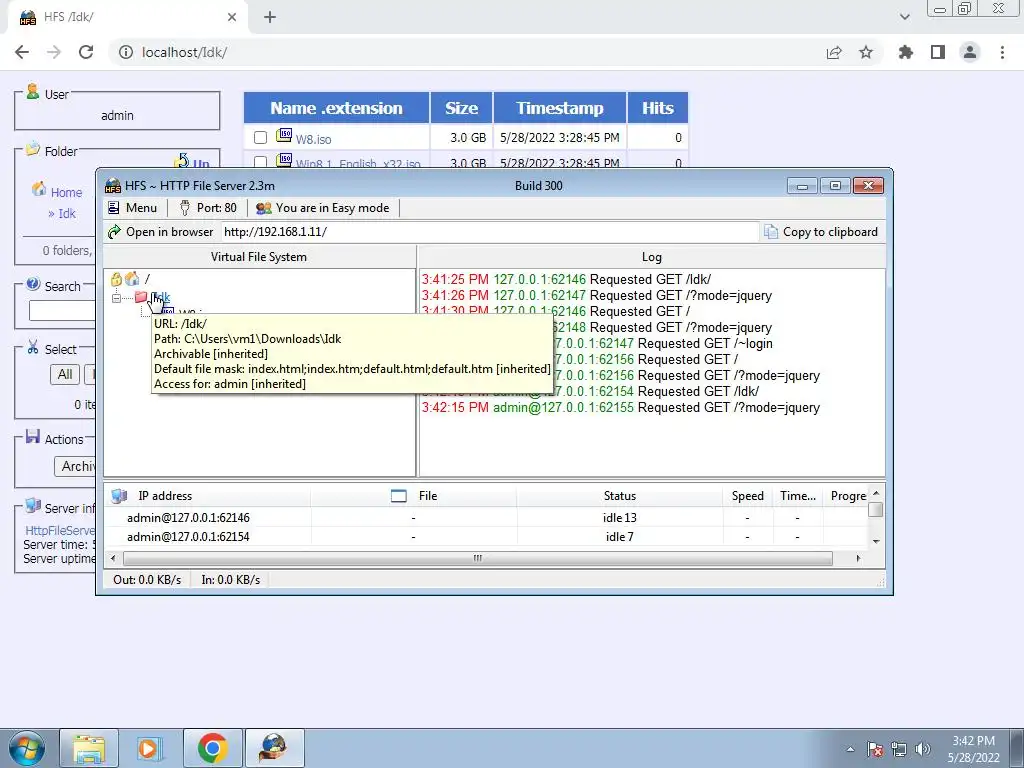Screen dimensions: 1024x768
Task: Tick the checkbox for Win8.1_English_x32.iso
Action: pos(261,161)
